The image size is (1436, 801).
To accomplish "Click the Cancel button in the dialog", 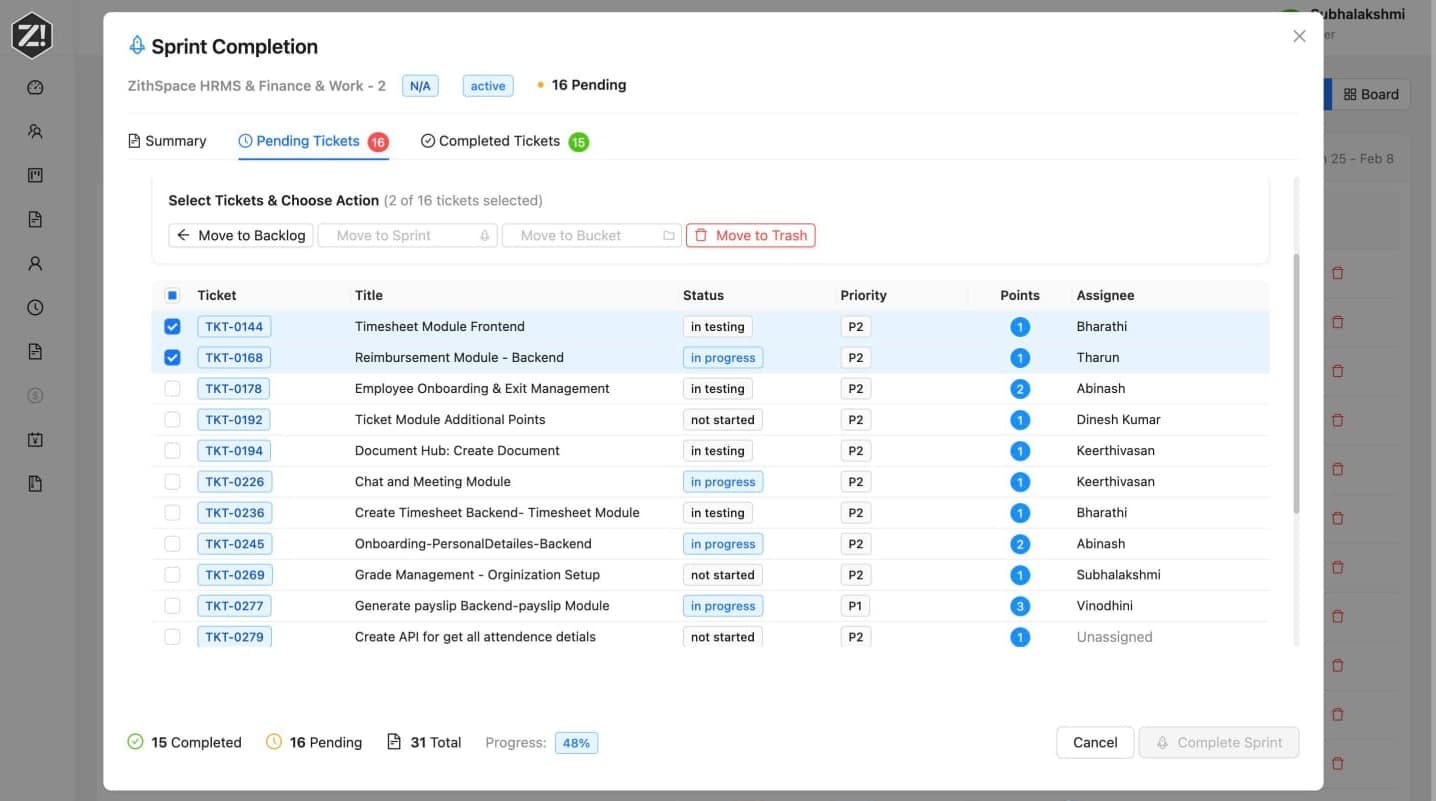I will click(x=1094, y=742).
